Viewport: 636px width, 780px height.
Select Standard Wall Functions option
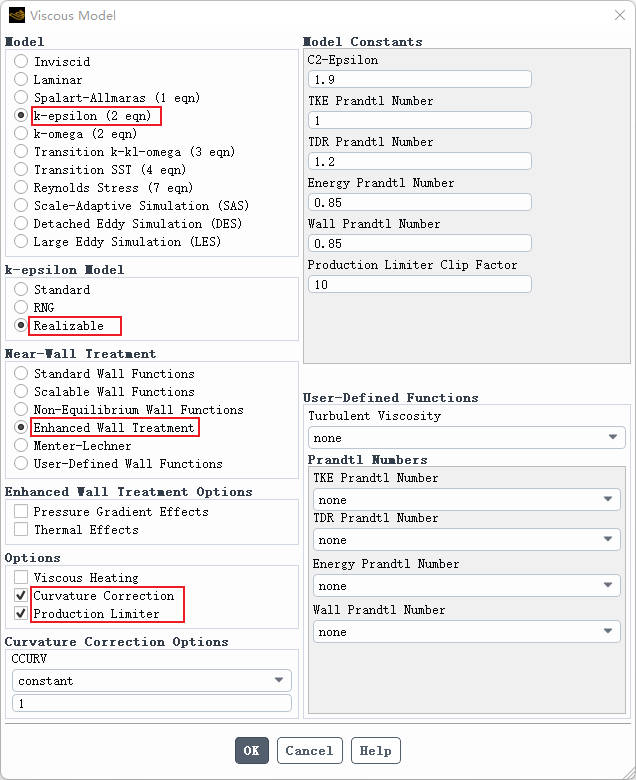click(x=21, y=374)
